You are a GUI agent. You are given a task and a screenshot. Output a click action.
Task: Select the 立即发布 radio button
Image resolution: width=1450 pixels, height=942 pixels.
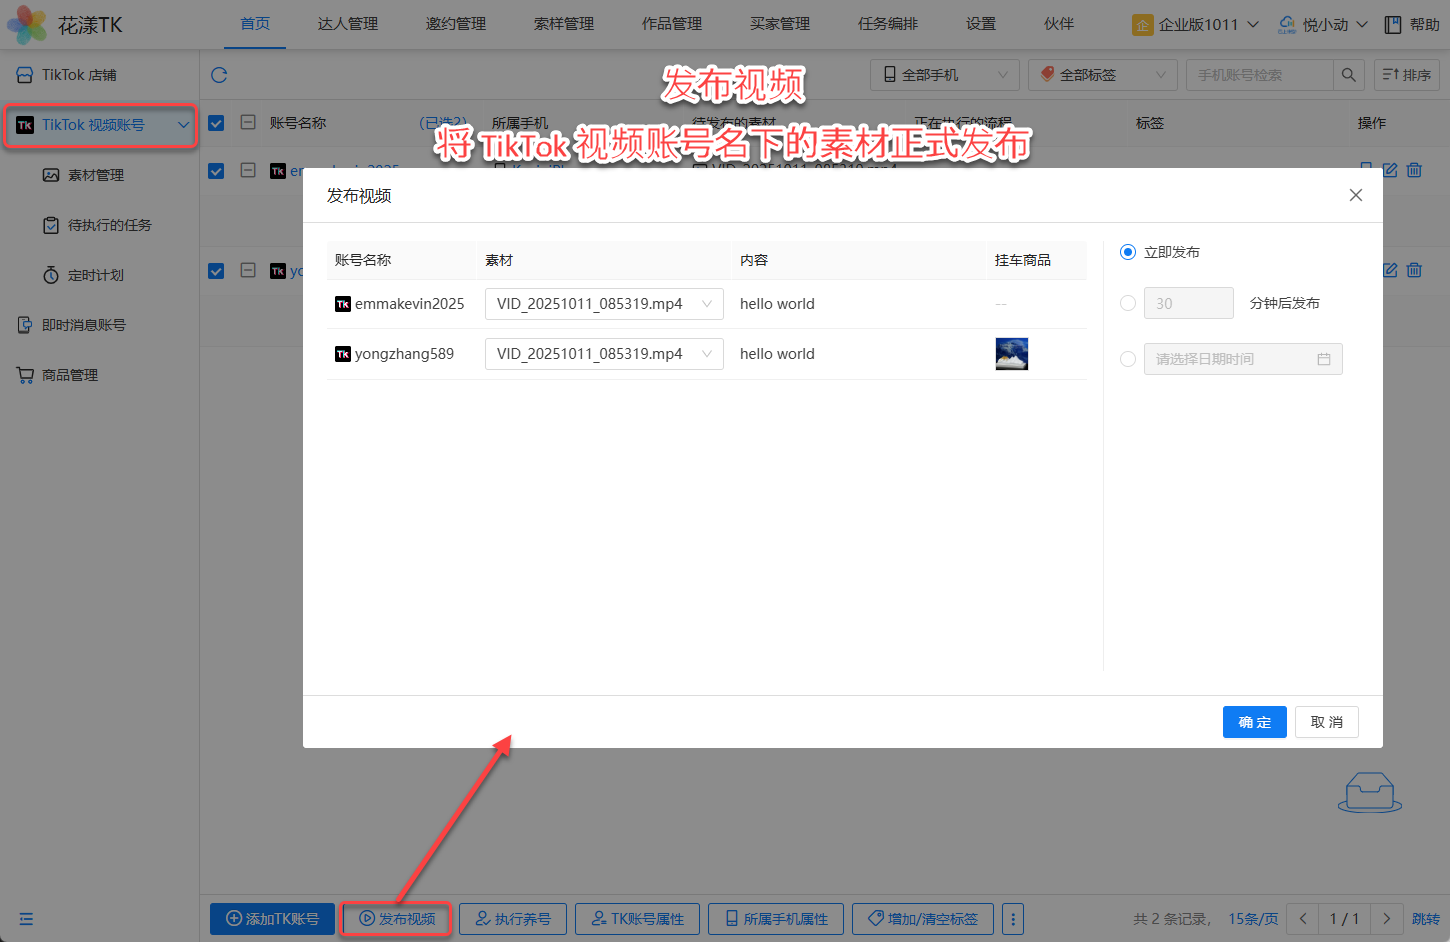[1128, 252]
